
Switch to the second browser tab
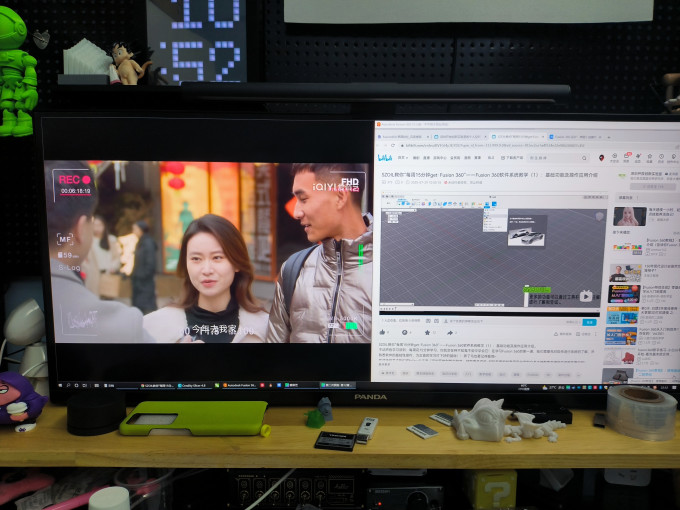459,137
